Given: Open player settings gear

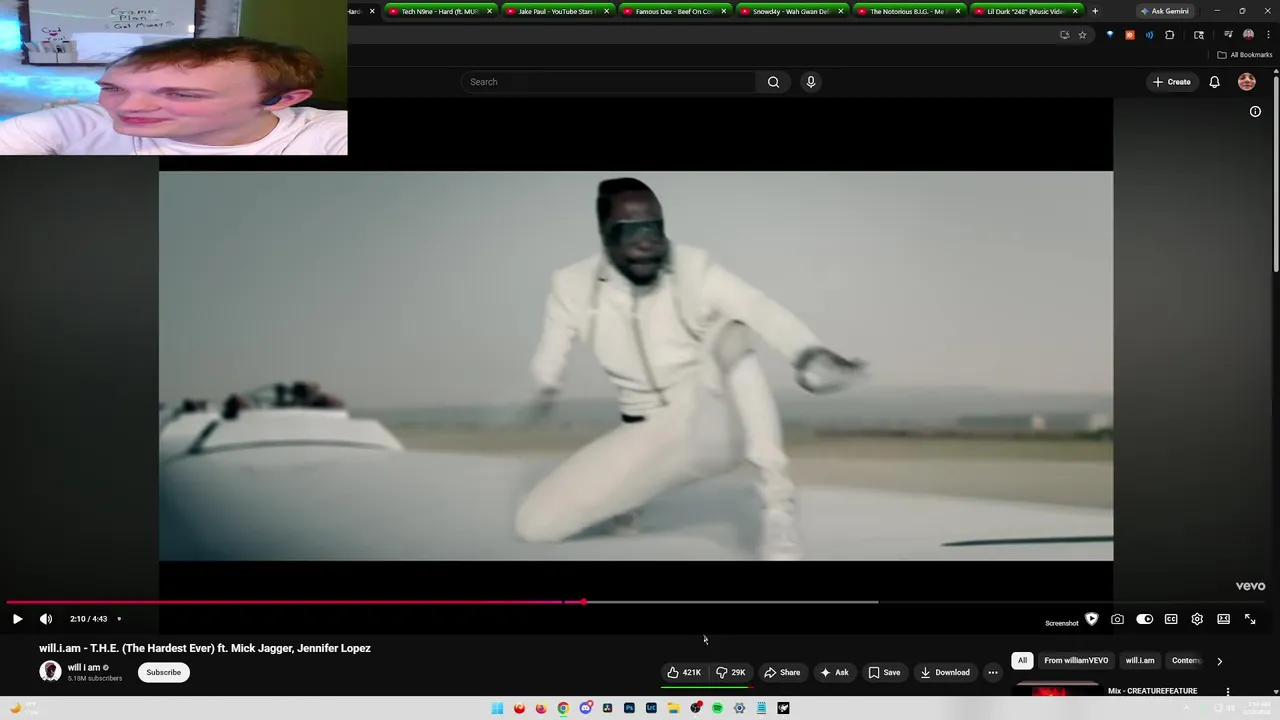Looking at the screenshot, I should coord(1197,619).
